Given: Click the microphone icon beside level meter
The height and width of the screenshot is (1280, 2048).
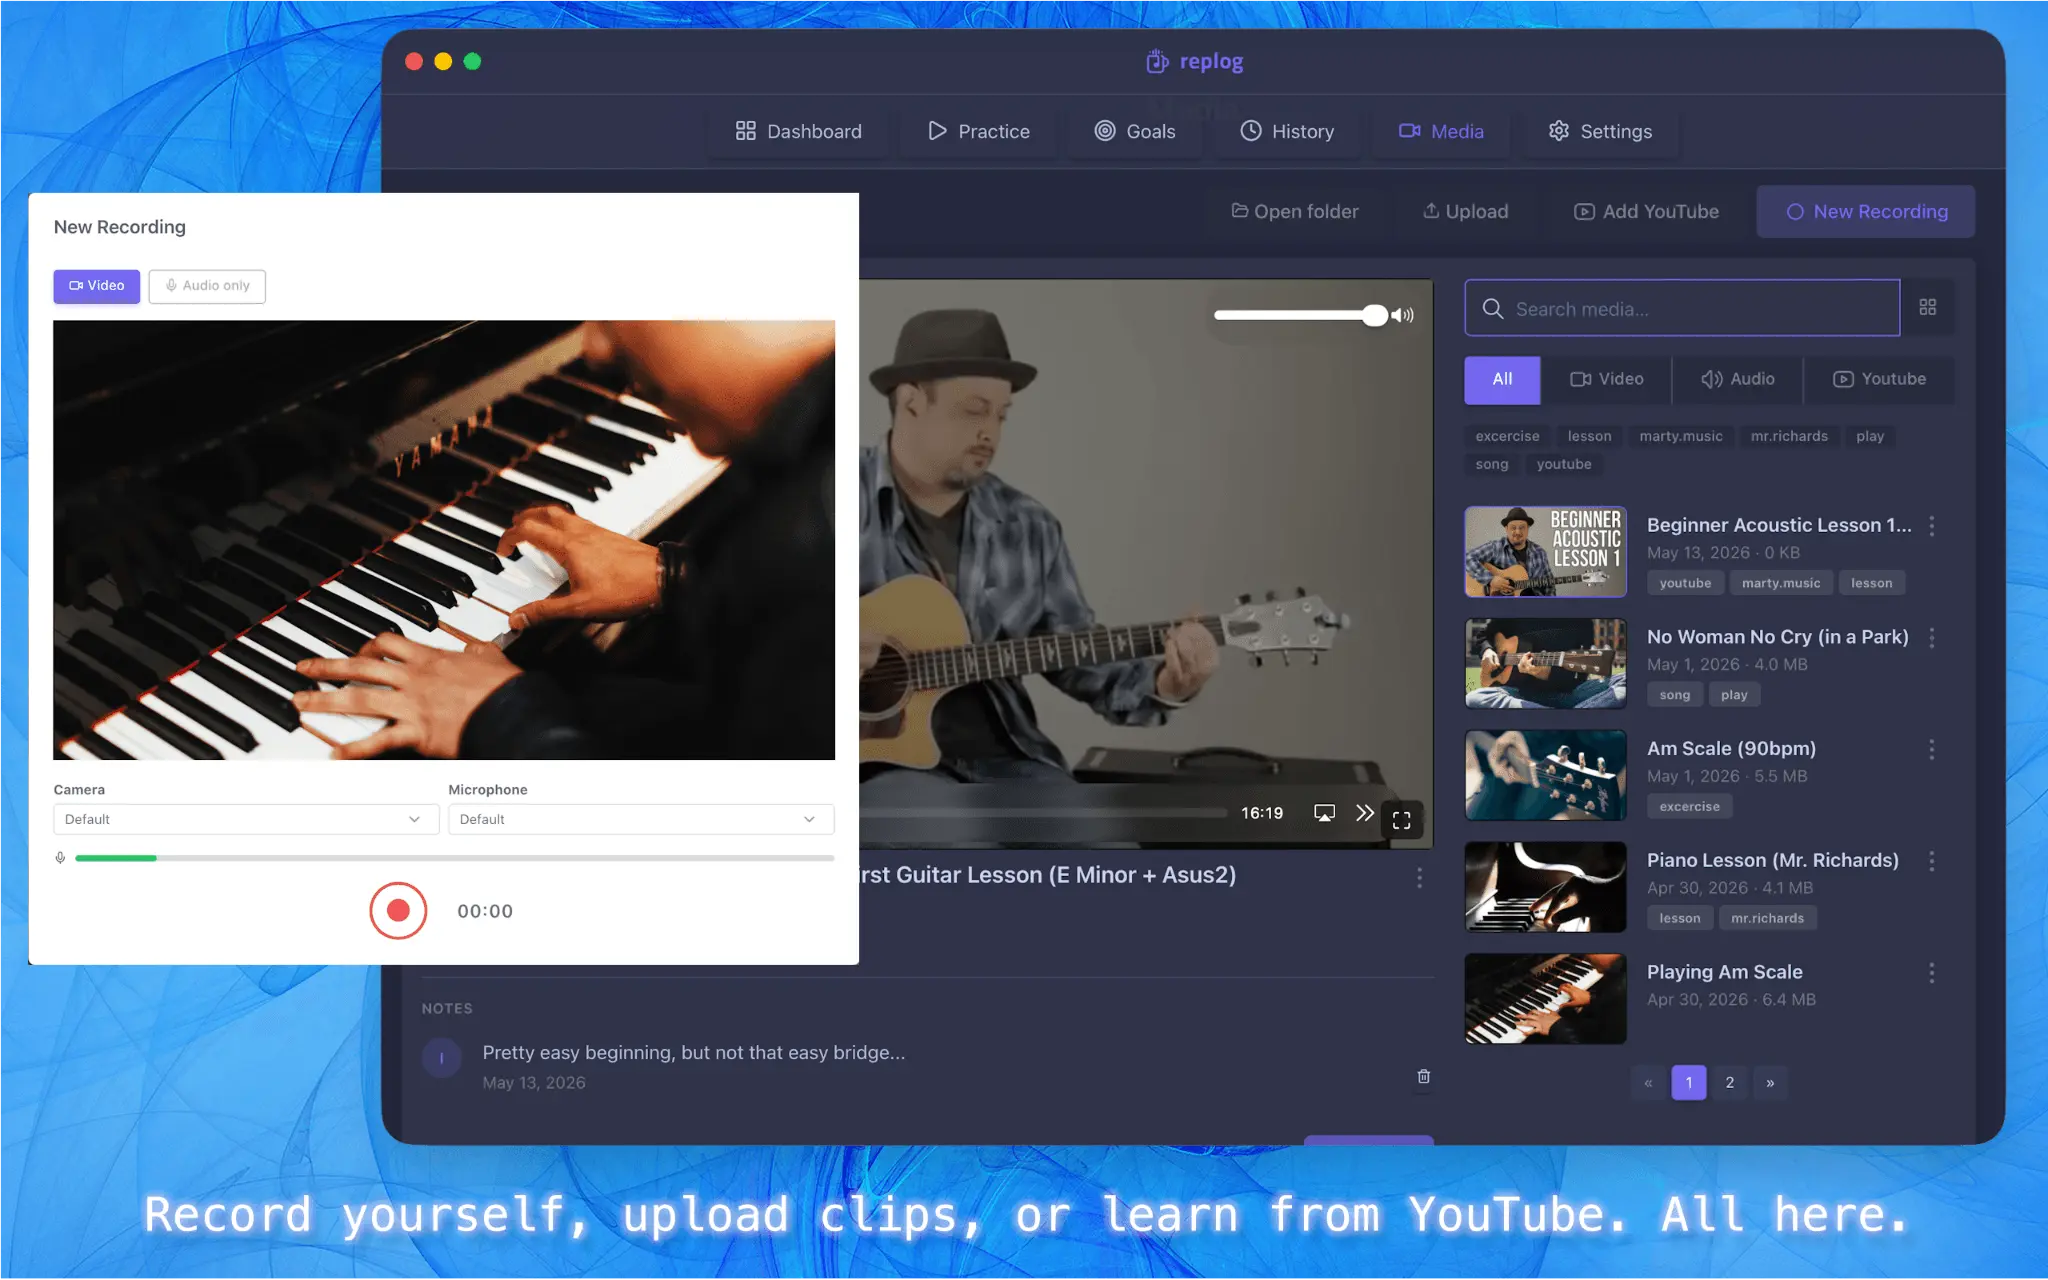Looking at the screenshot, I should (x=60, y=858).
